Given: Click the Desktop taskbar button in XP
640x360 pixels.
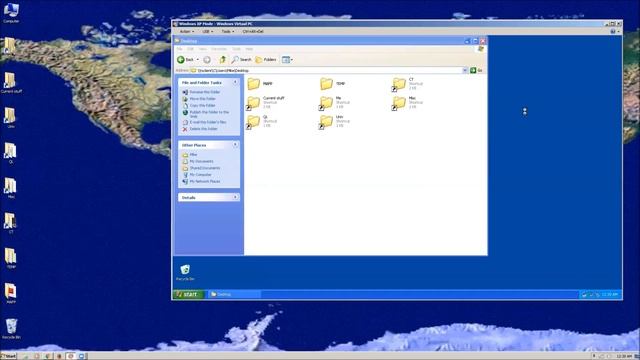Looking at the screenshot, I should (x=234, y=294).
